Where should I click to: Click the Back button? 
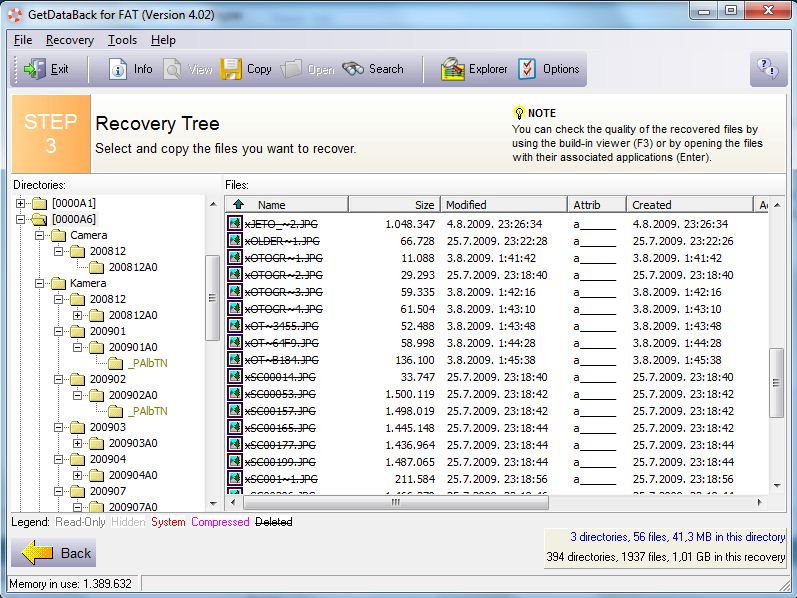54,553
